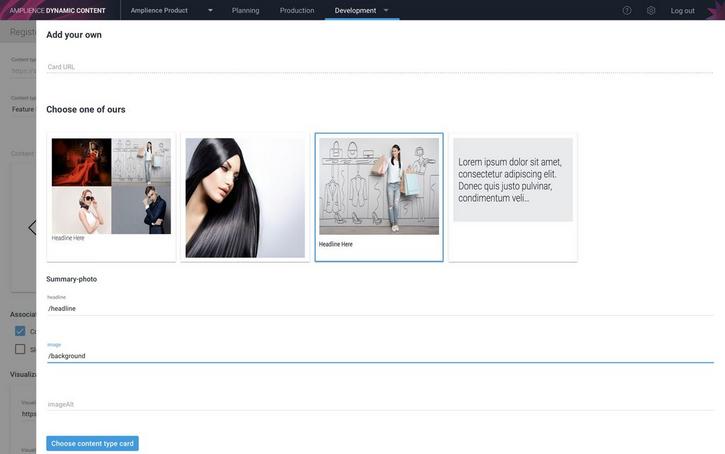725x454 pixels.
Task: Click the imageAlt input field
Action: tap(380, 404)
